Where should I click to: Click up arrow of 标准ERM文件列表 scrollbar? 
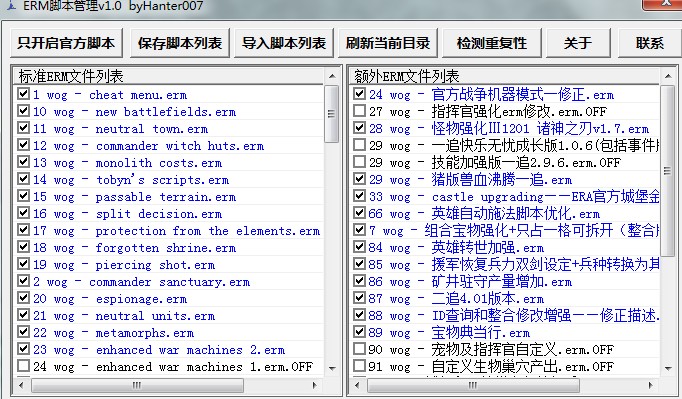click(332, 76)
